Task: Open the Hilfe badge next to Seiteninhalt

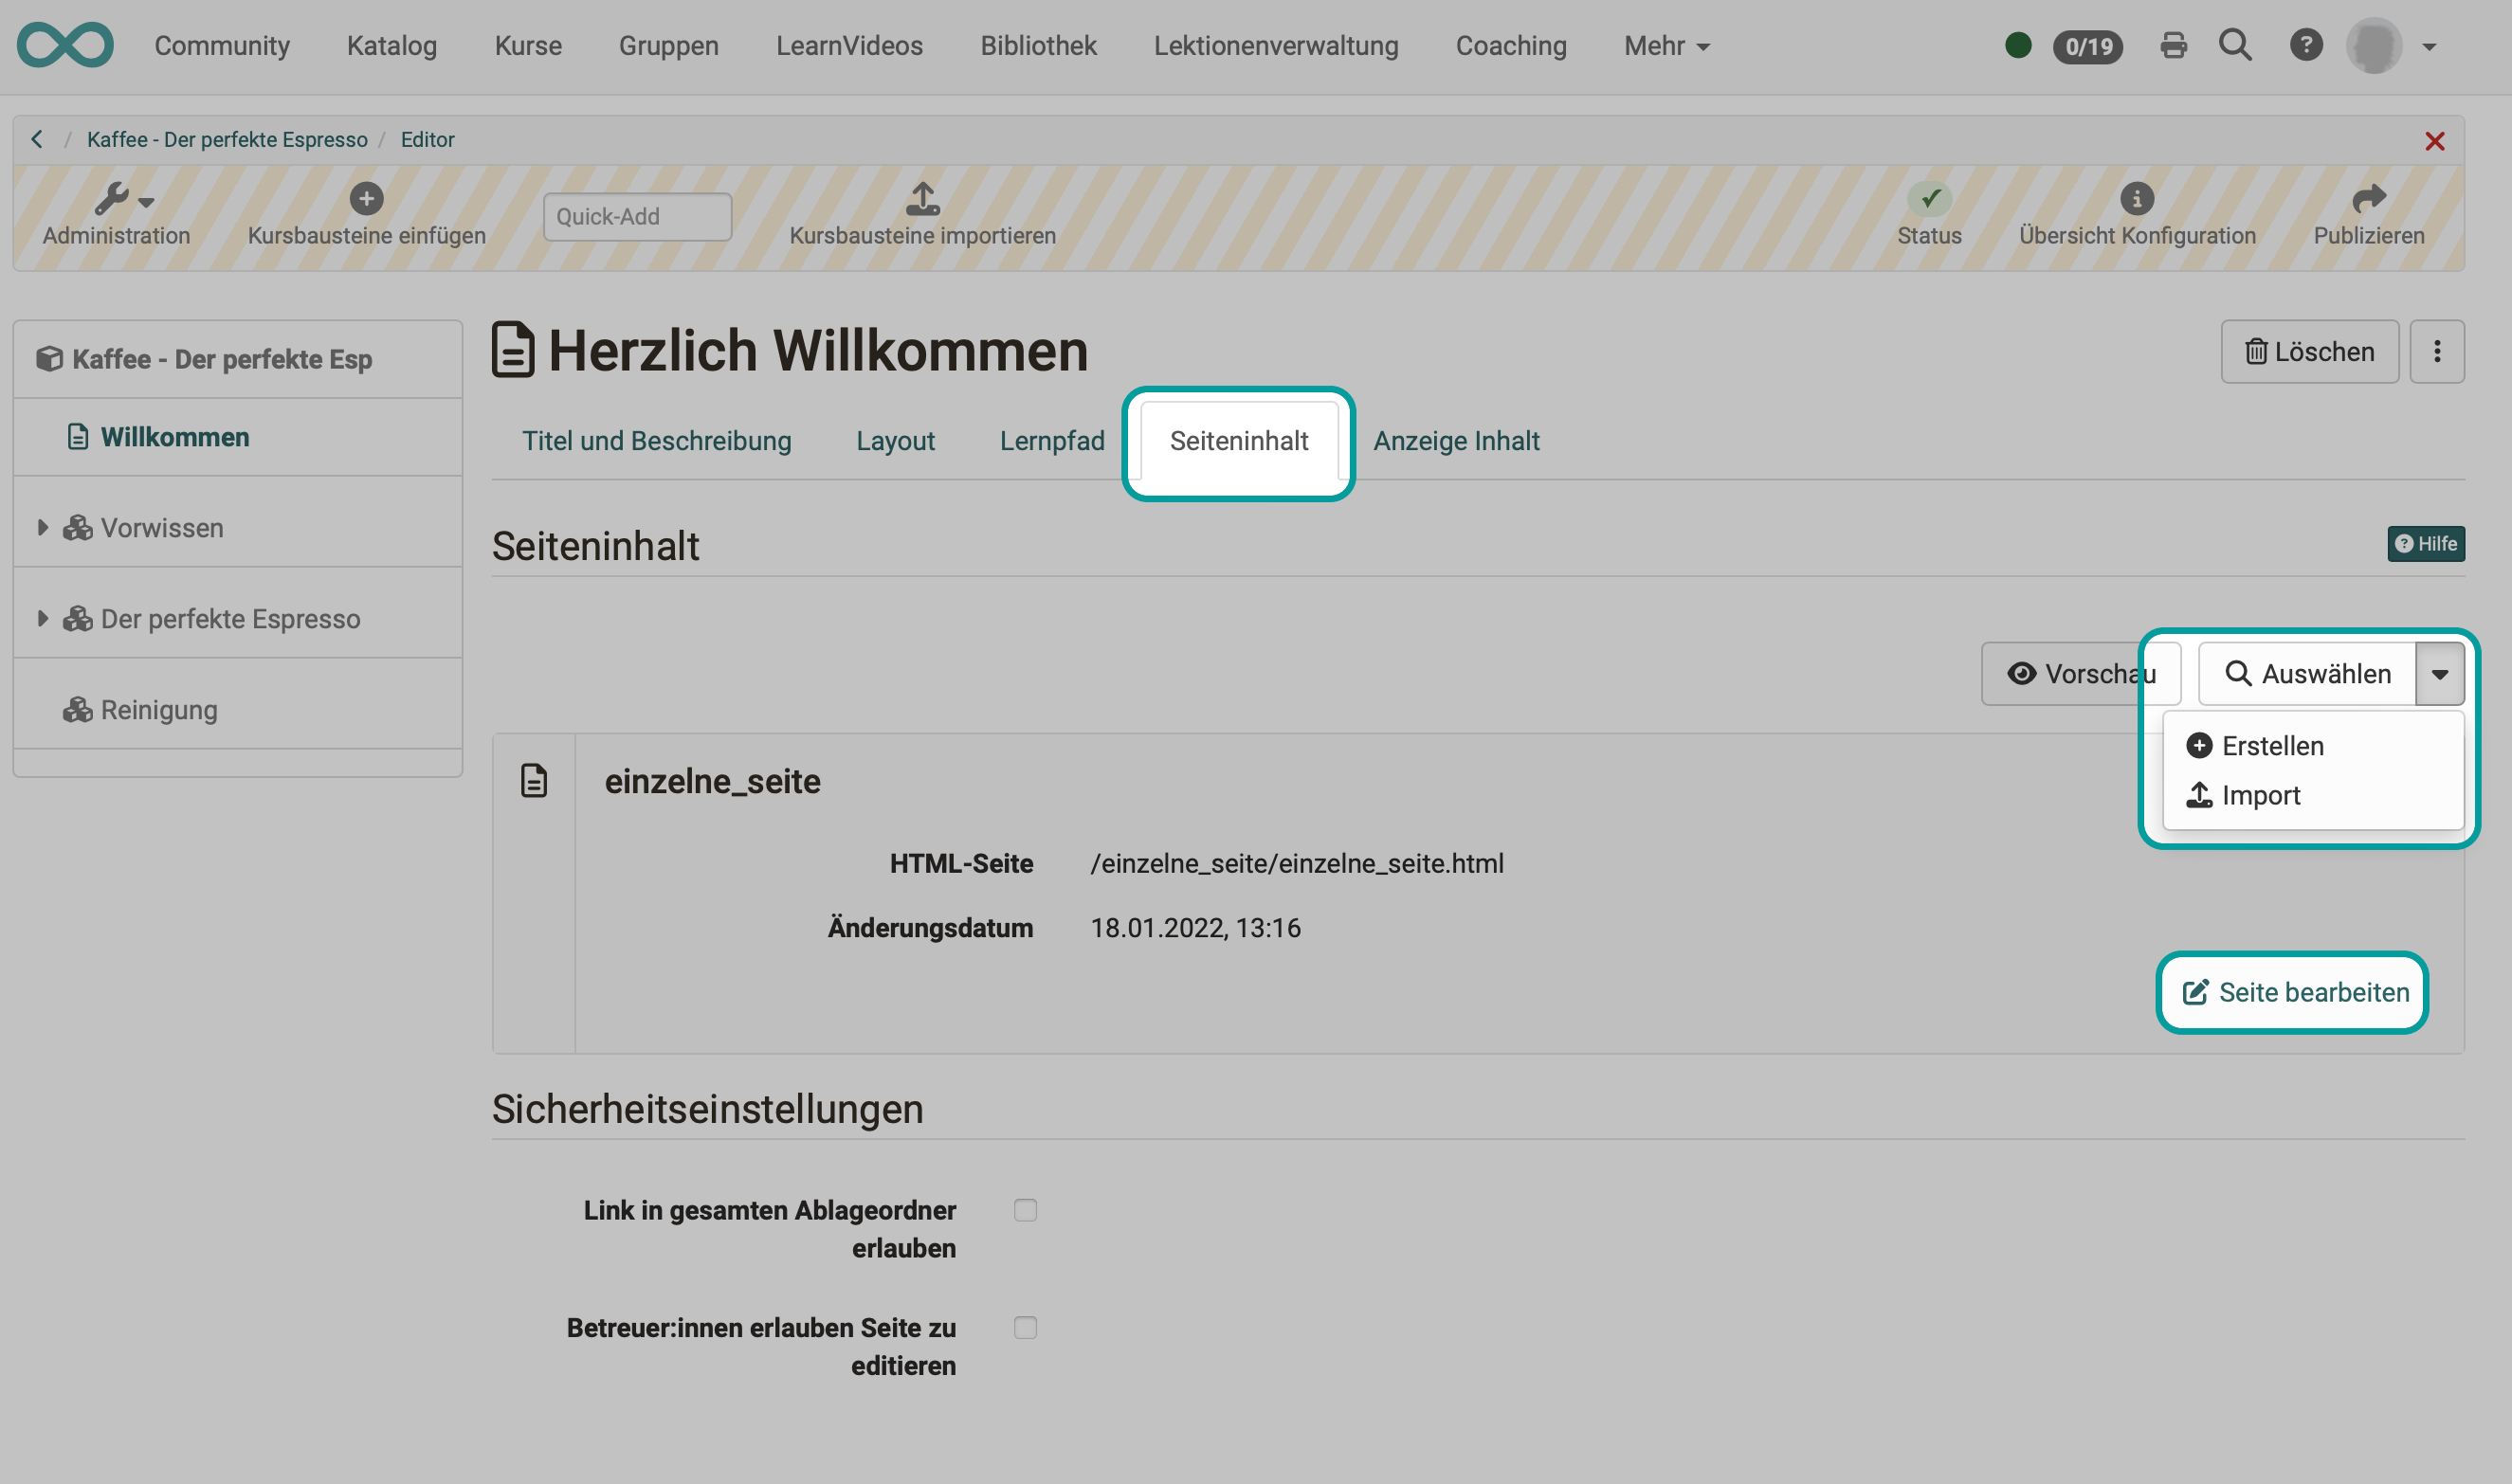Action: (x=2426, y=544)
